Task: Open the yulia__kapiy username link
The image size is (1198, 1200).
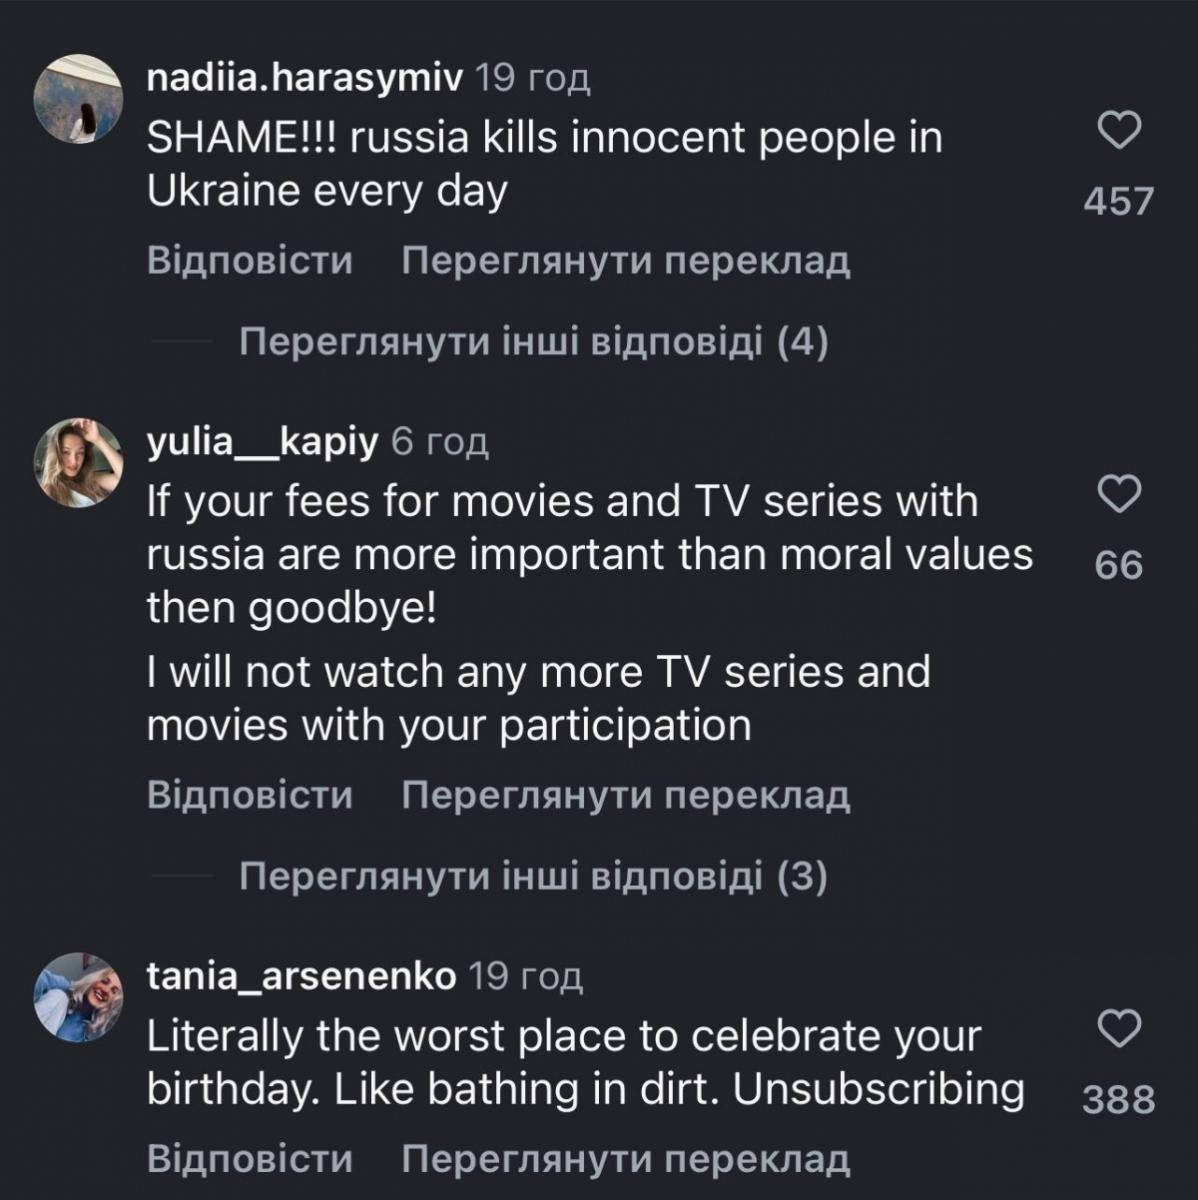Action: pos(263,441)
